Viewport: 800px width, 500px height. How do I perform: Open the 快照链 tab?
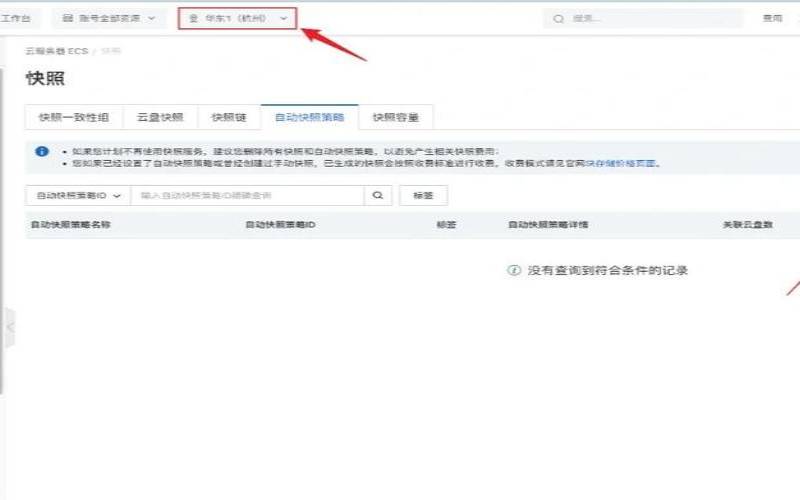click(228, 117)
